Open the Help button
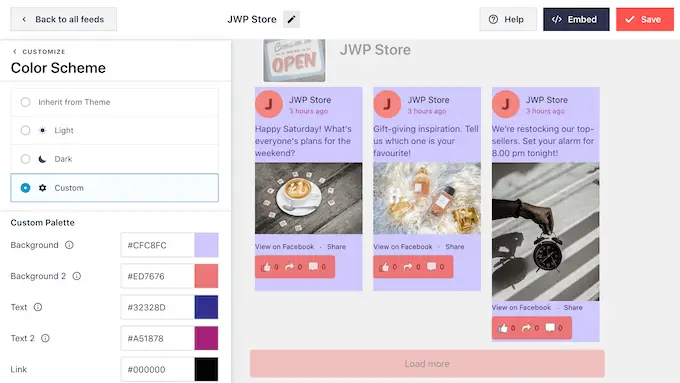The width and height of the screenshot is (680, 383). point(508,19)
